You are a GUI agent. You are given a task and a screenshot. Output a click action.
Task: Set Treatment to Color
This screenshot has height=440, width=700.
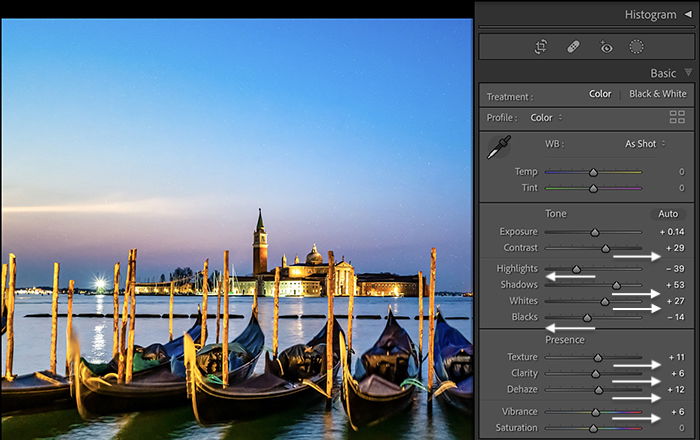tap(600, 94)
